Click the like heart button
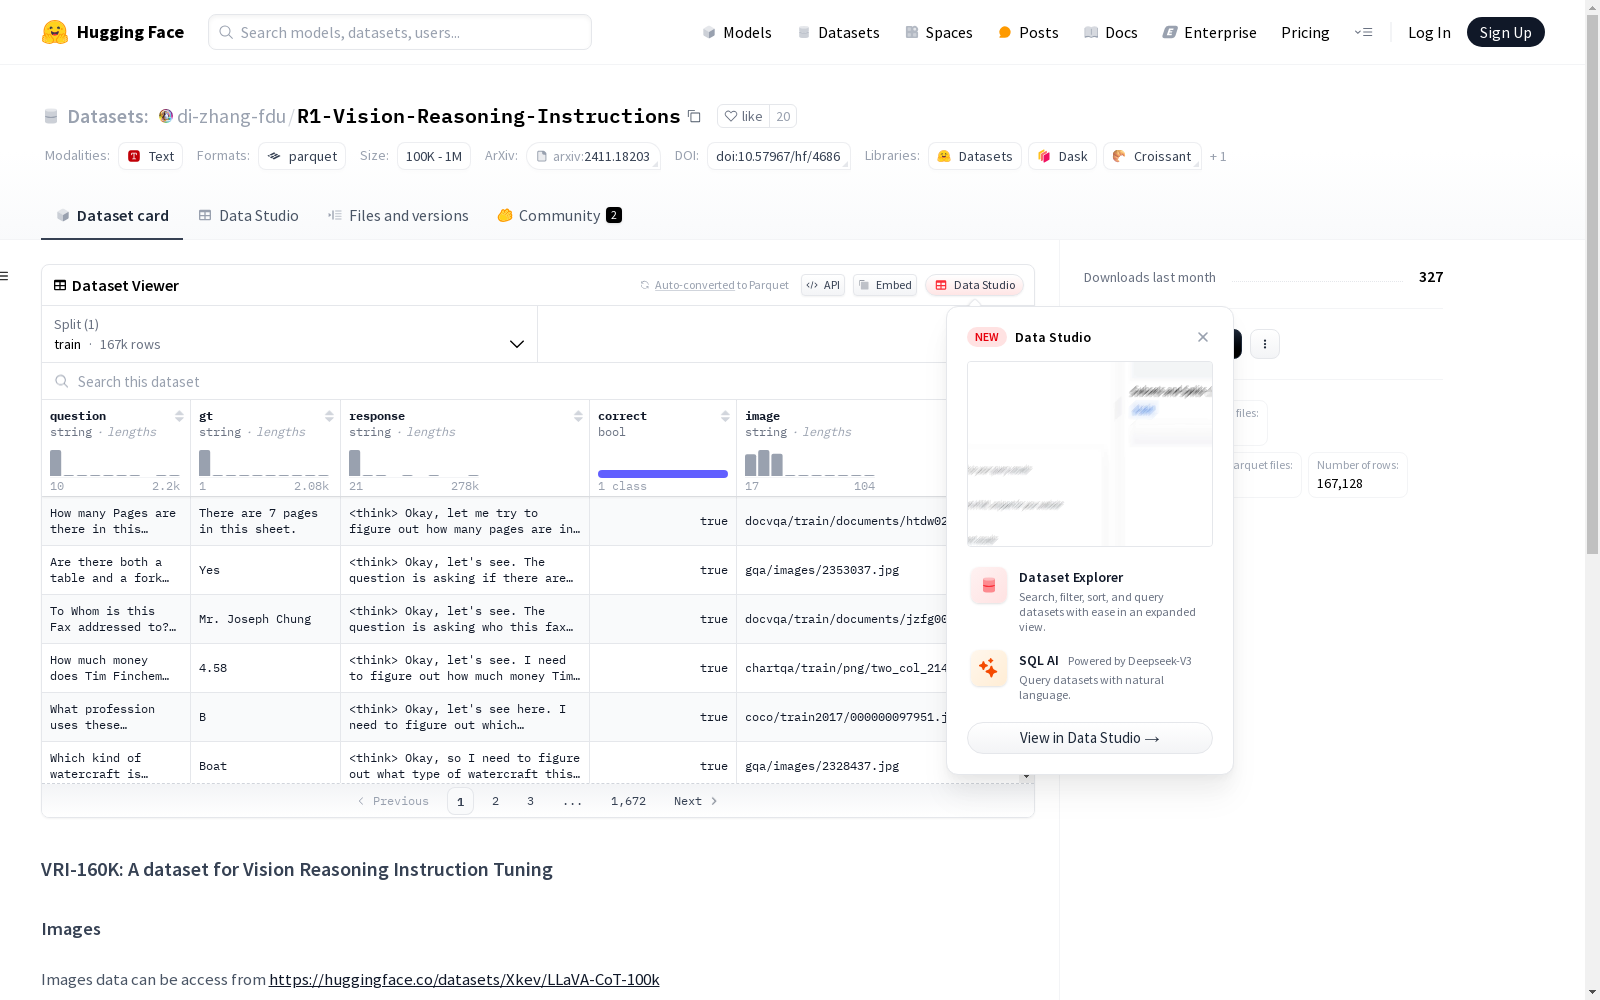The width and height of the screenshot is (1600, 1000). click(743, 116)
